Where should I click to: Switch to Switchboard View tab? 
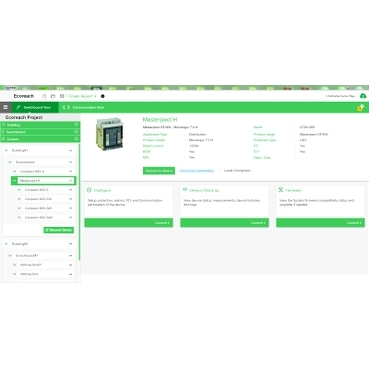coord(35,107)
